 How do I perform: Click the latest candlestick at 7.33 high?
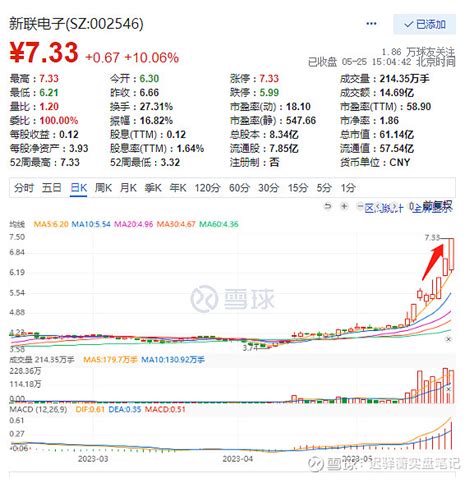click(x=451, y=254)
